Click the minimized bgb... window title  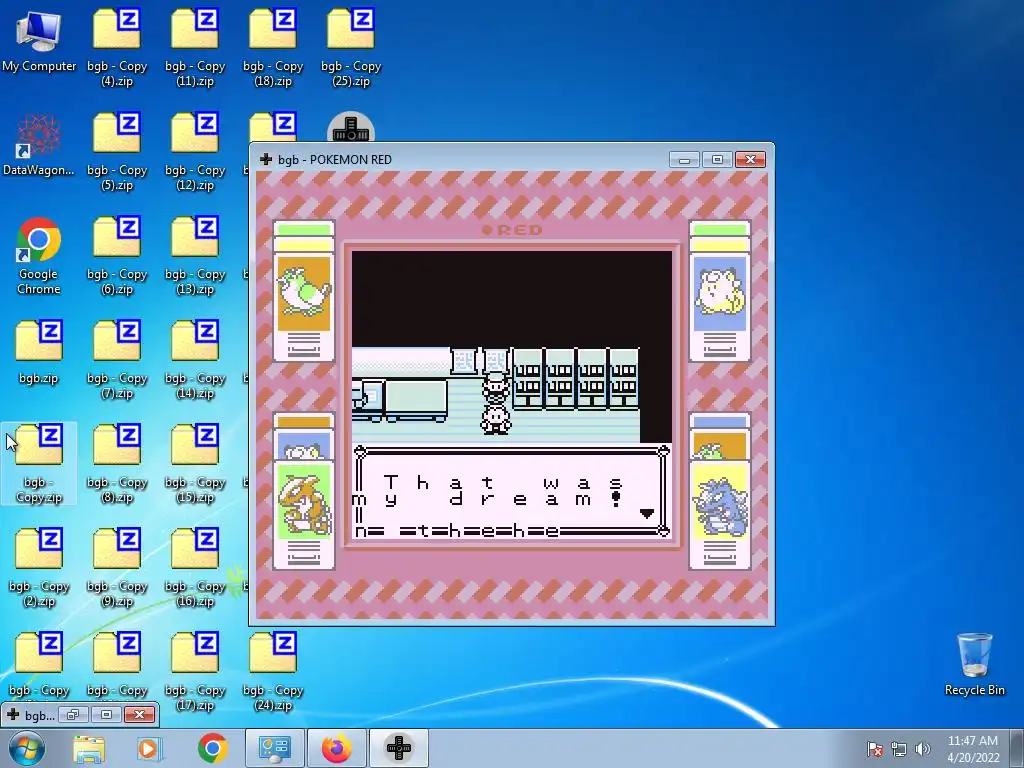click(x=39, y=715)
